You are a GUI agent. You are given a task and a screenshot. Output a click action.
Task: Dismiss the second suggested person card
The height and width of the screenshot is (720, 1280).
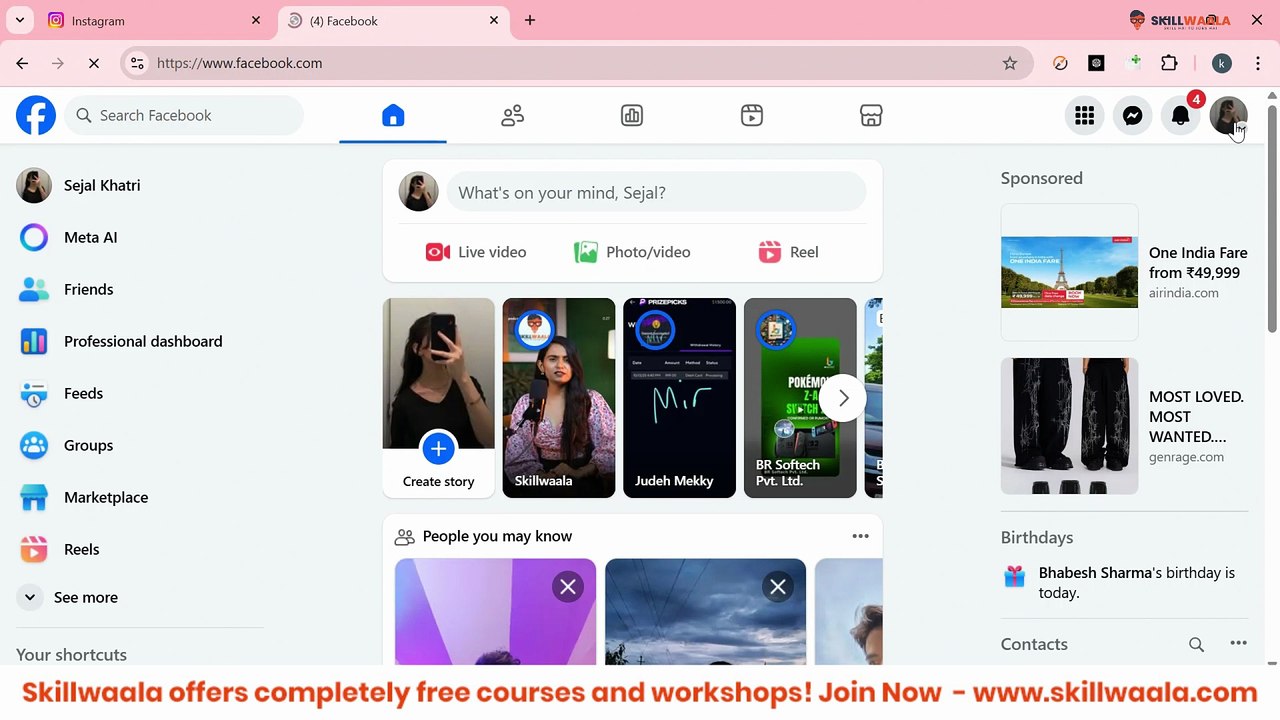[778, 587]
